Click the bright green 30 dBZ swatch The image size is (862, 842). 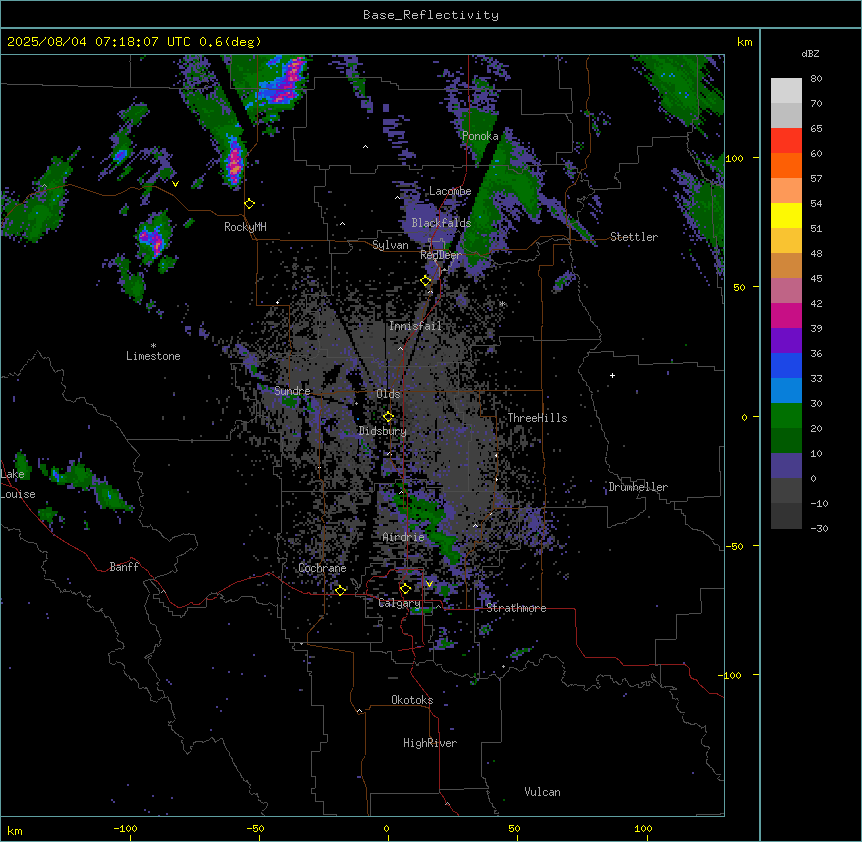pos(786,416)
